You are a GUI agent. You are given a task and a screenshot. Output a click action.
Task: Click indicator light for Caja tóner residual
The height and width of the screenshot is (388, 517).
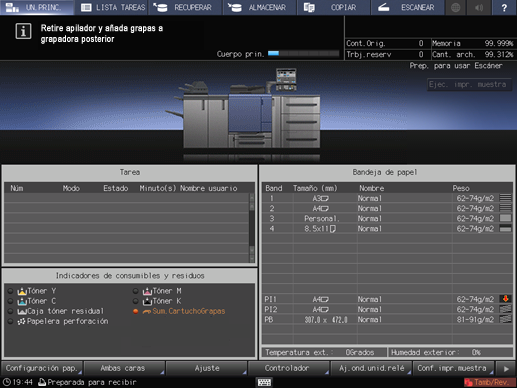click(10, 311)
